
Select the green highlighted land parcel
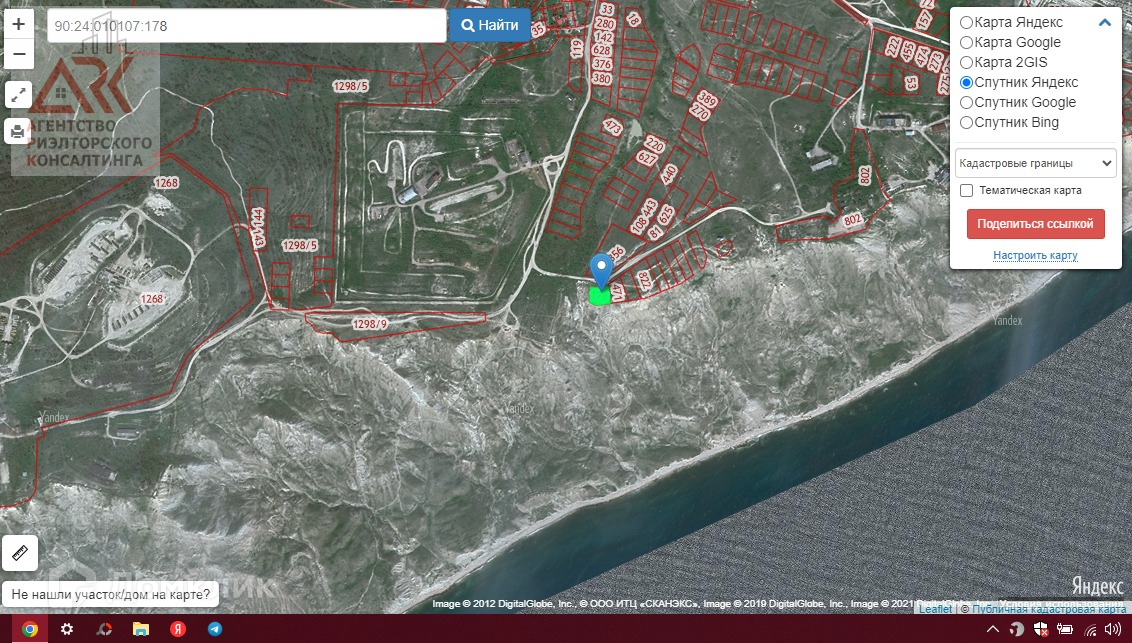[599, 296]
